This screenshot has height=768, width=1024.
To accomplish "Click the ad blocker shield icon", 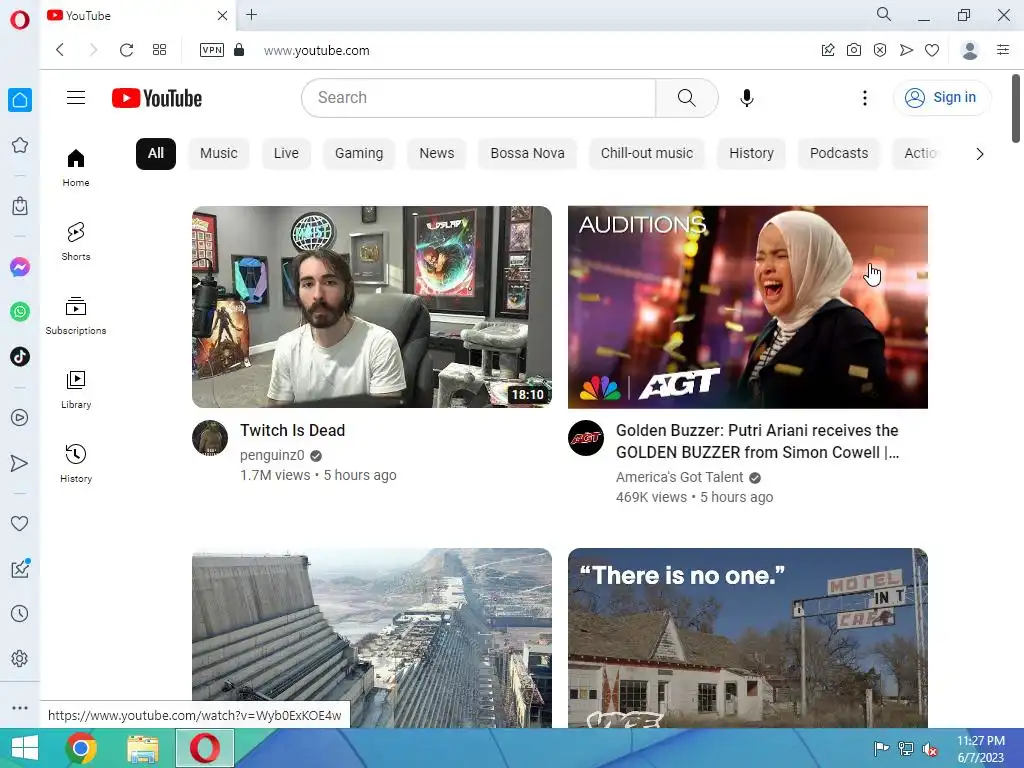I will tap(880, 50).
